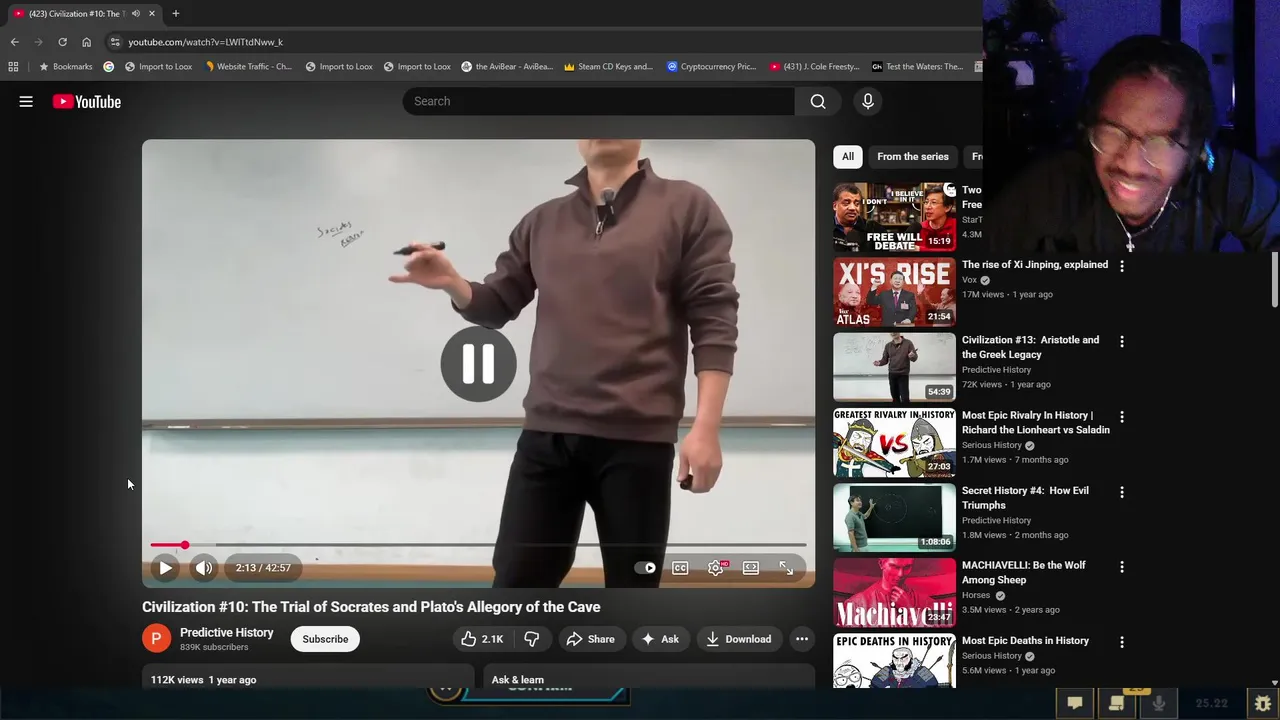Open options for MACHIAVELLI video
The image size is (1280, 720).
(x=1122, y=566)
